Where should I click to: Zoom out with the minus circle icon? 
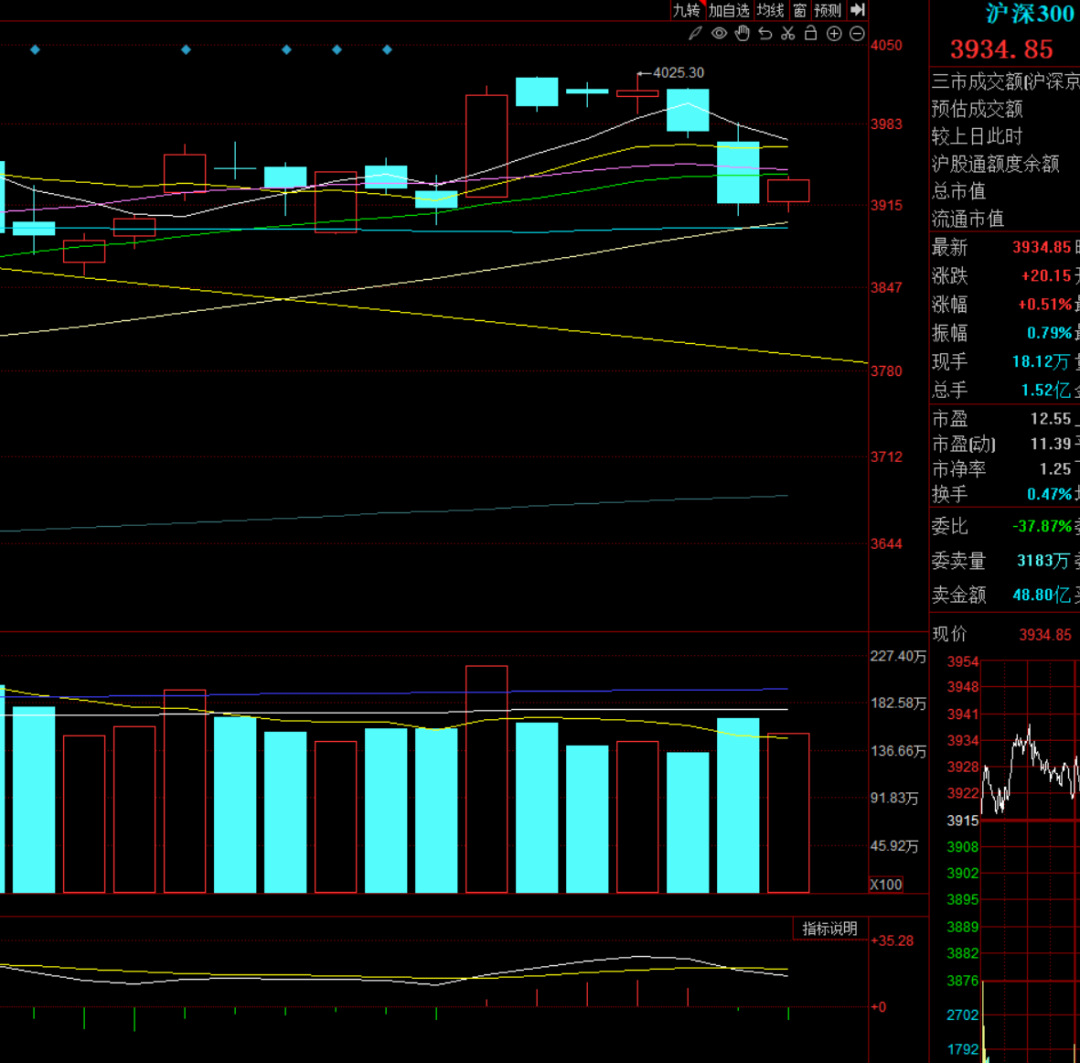point(857,34)
